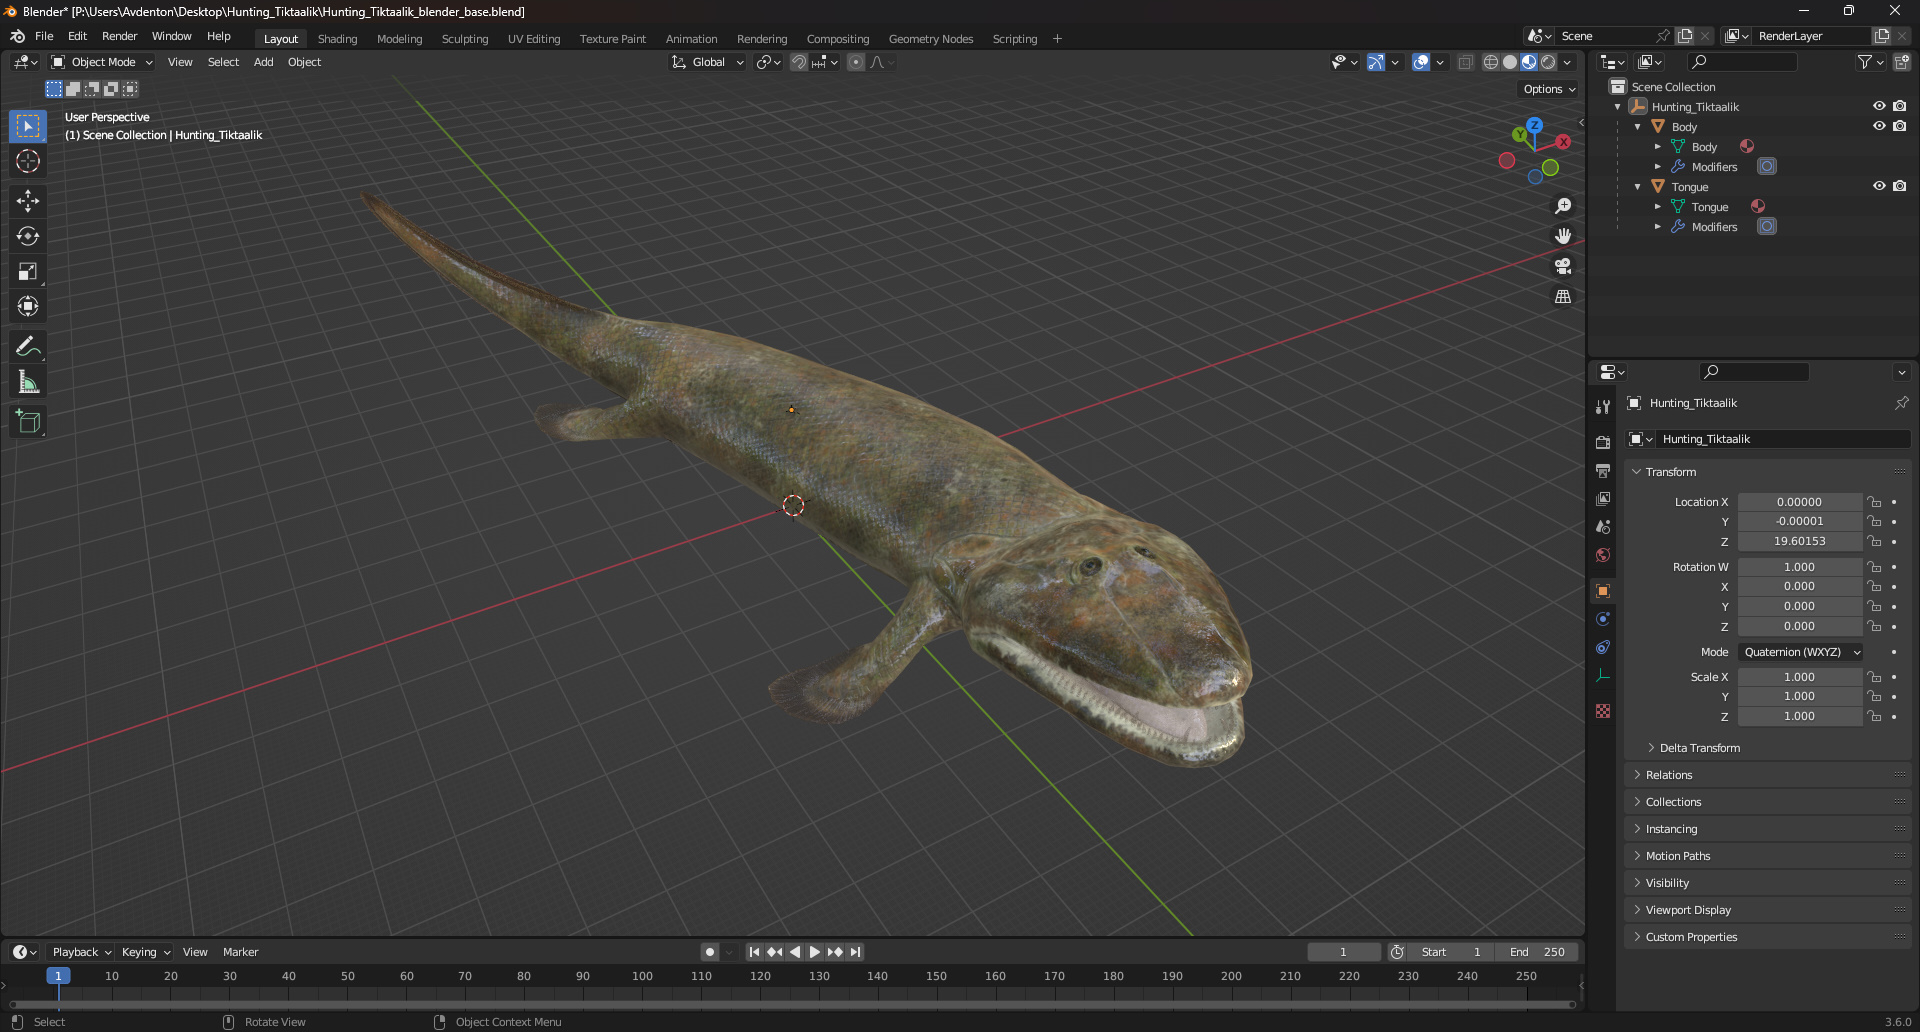Expand the Tongue mesh data row
This screenshot has width=1920, height=1032.
(1658, 207)
